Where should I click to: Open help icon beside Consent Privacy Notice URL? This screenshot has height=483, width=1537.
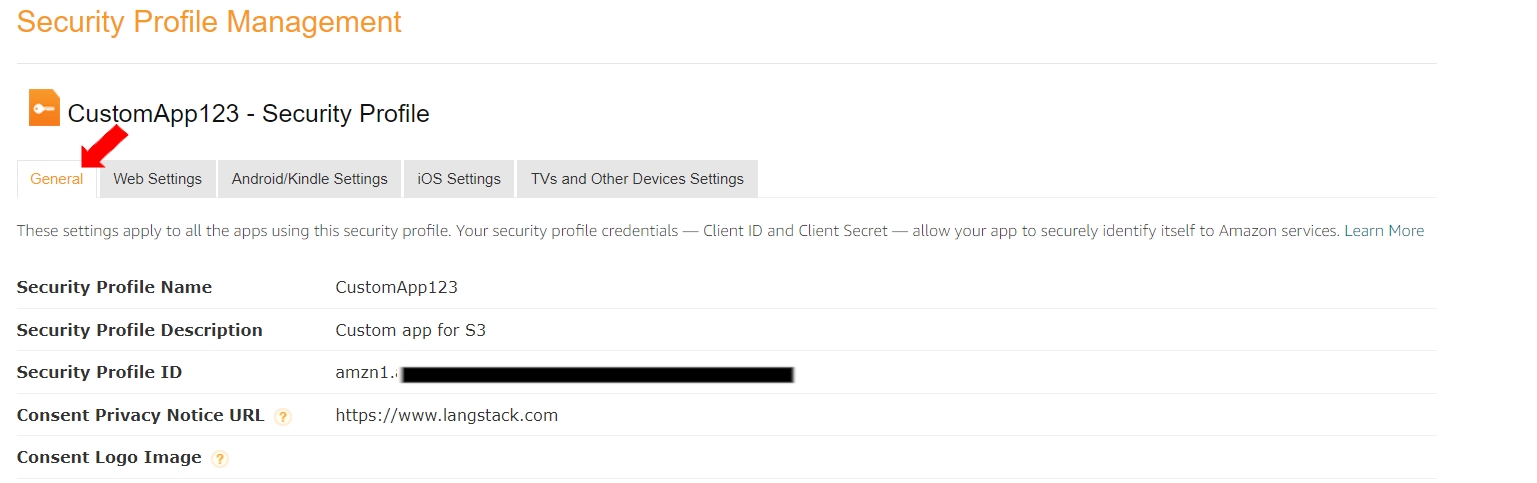(x=283, y=417)
